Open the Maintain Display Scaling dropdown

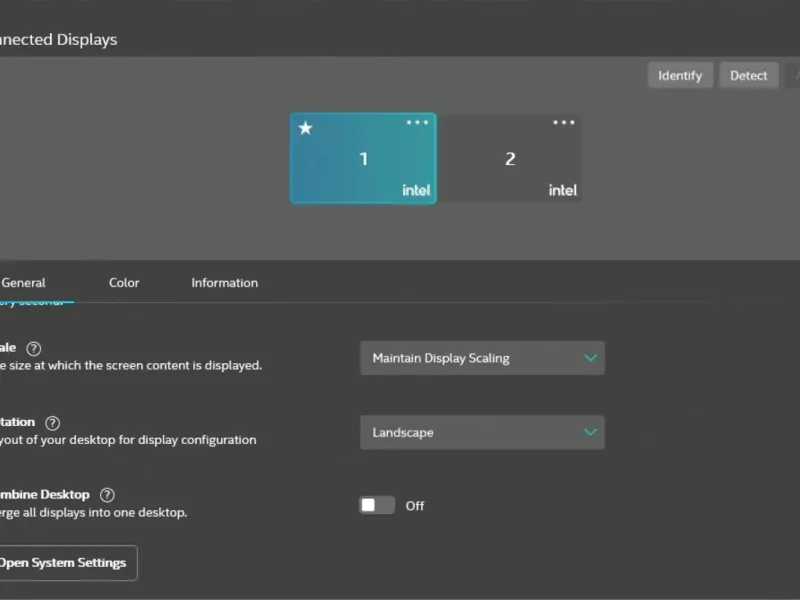(482, 358)
